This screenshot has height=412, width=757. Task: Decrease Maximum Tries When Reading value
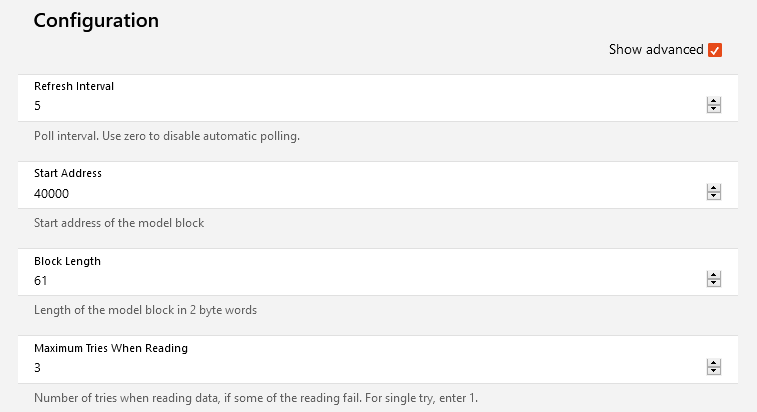pos(714,372)
